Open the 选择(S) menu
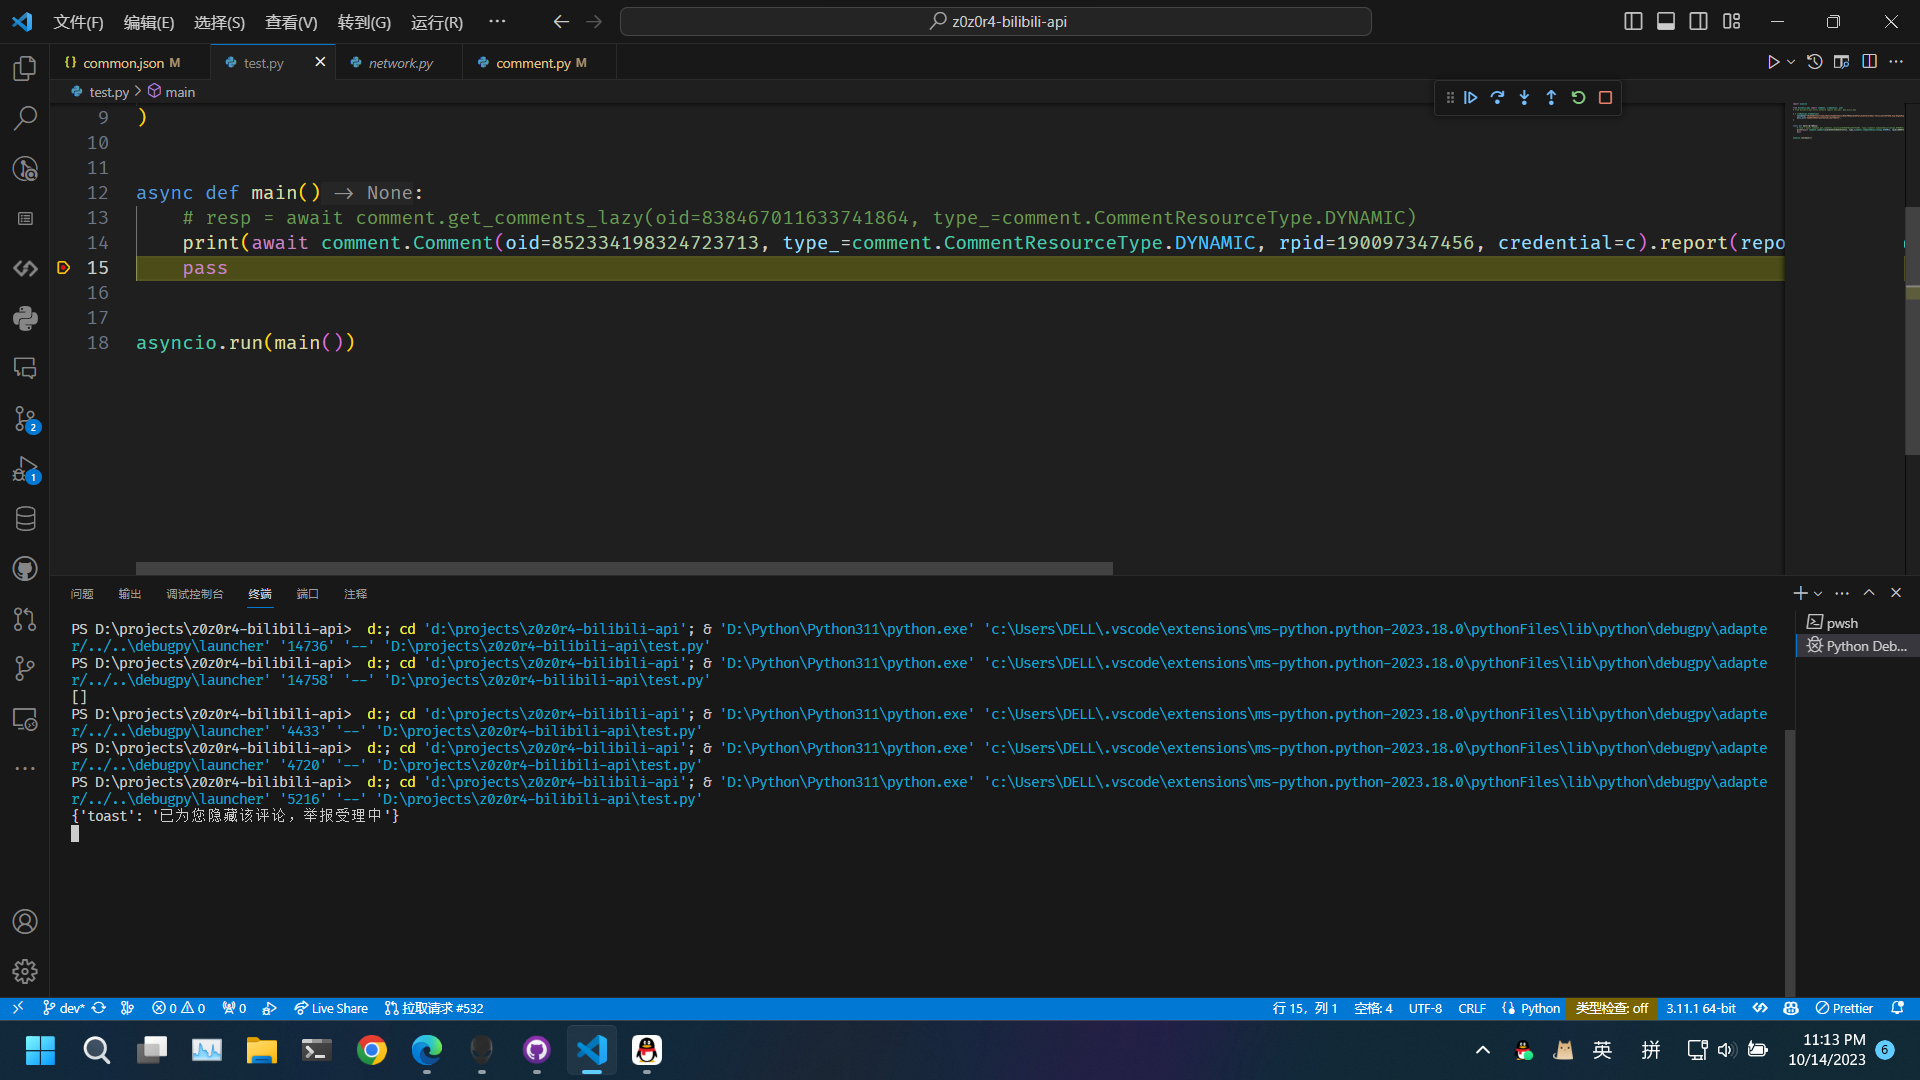The image size is (1920, 1080). point(219,22)
